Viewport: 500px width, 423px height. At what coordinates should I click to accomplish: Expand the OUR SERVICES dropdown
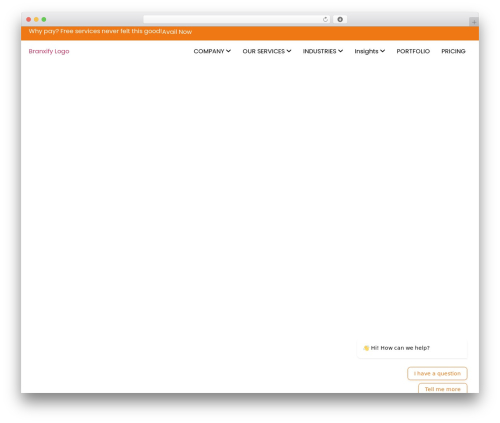[267, 51]
